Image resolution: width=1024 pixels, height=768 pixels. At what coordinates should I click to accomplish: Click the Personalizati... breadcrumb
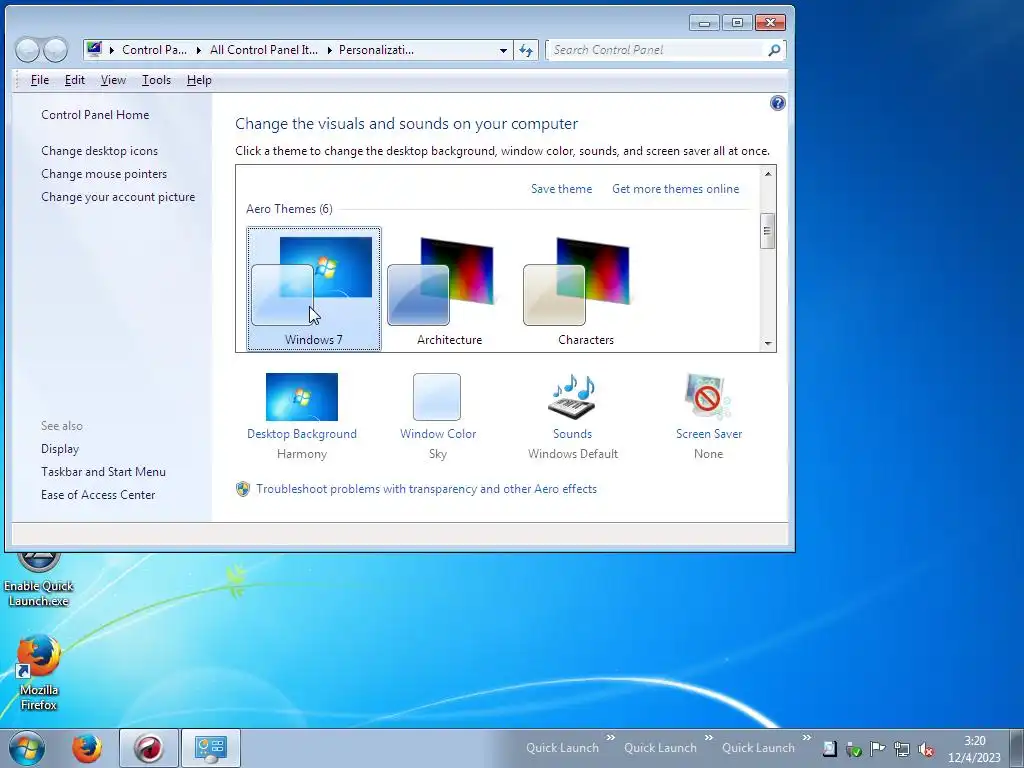[x=376, y=50]
